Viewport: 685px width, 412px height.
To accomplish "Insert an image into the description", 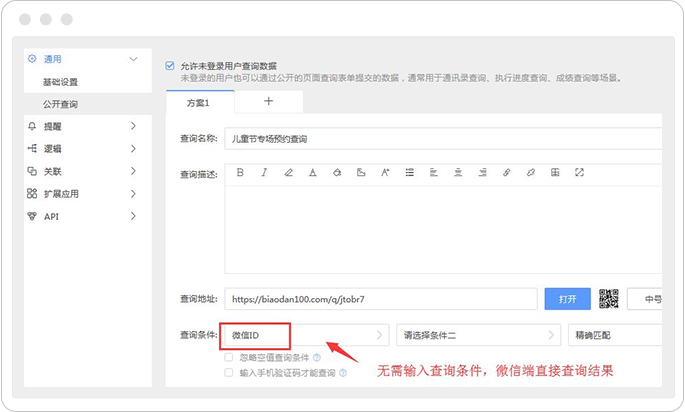I will coord(361,173).
